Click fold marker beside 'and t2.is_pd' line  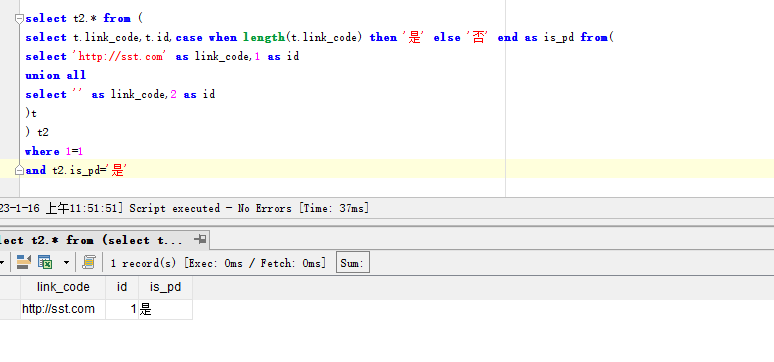pyautogui.click(x=19, y=170)
